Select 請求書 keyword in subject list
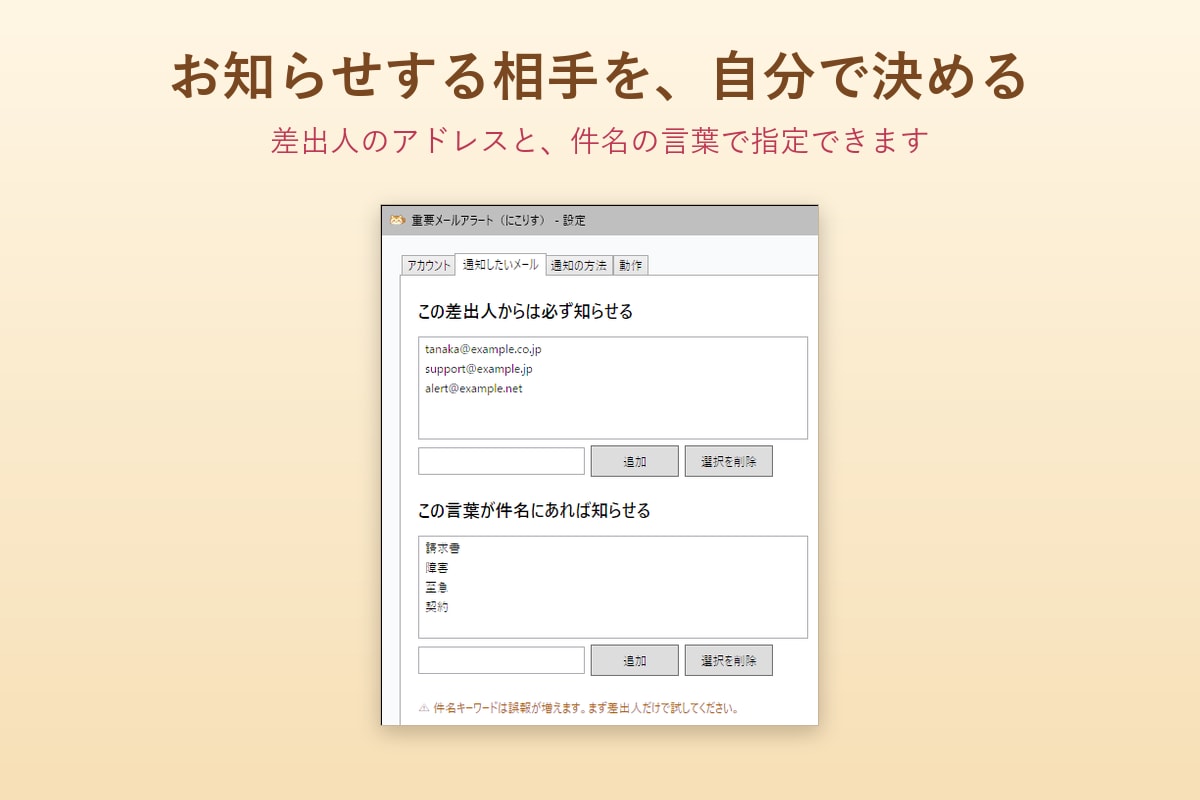The width and height of the screenshot is (1200, 800). click(x=442, y=548)
